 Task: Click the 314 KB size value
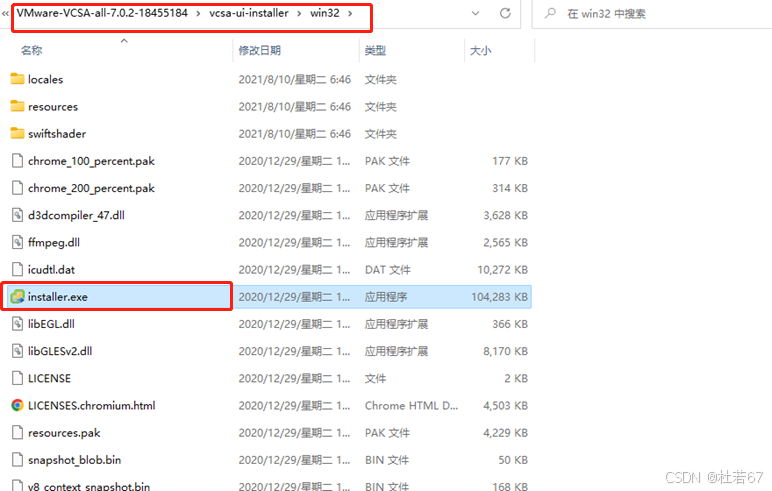[x=510, y=188]
